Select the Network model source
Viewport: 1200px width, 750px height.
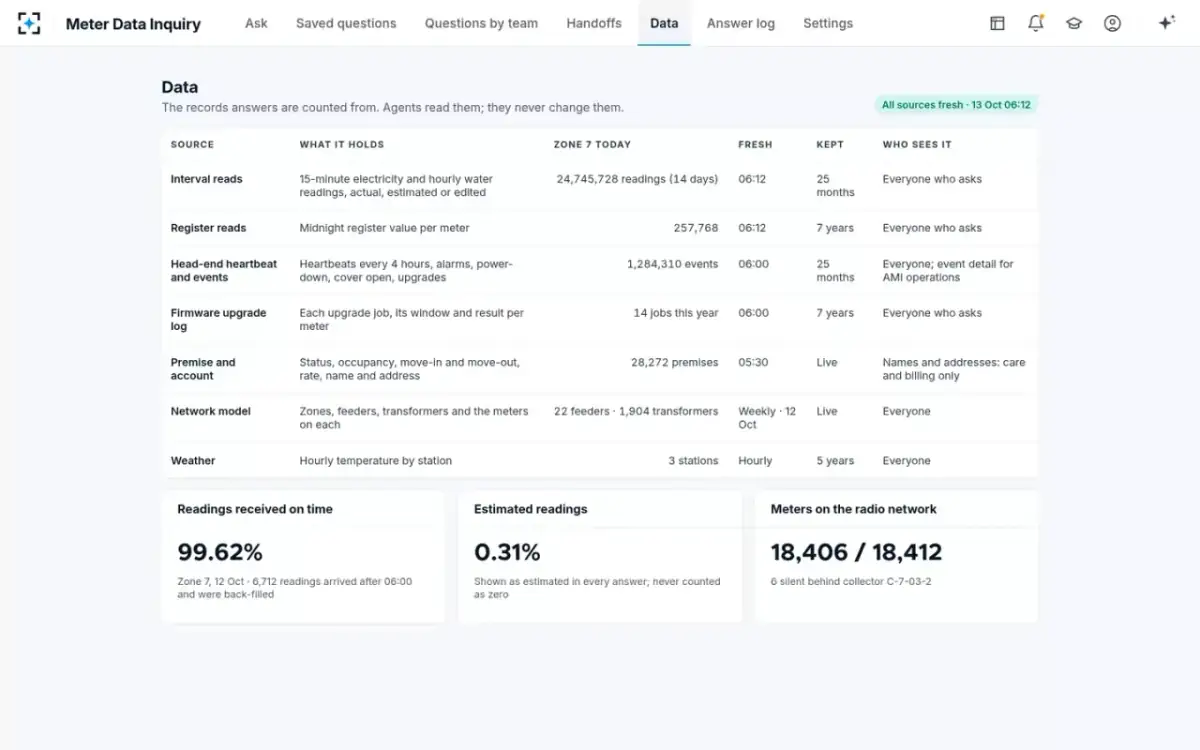pyautogui.click(x=600, y=418)
